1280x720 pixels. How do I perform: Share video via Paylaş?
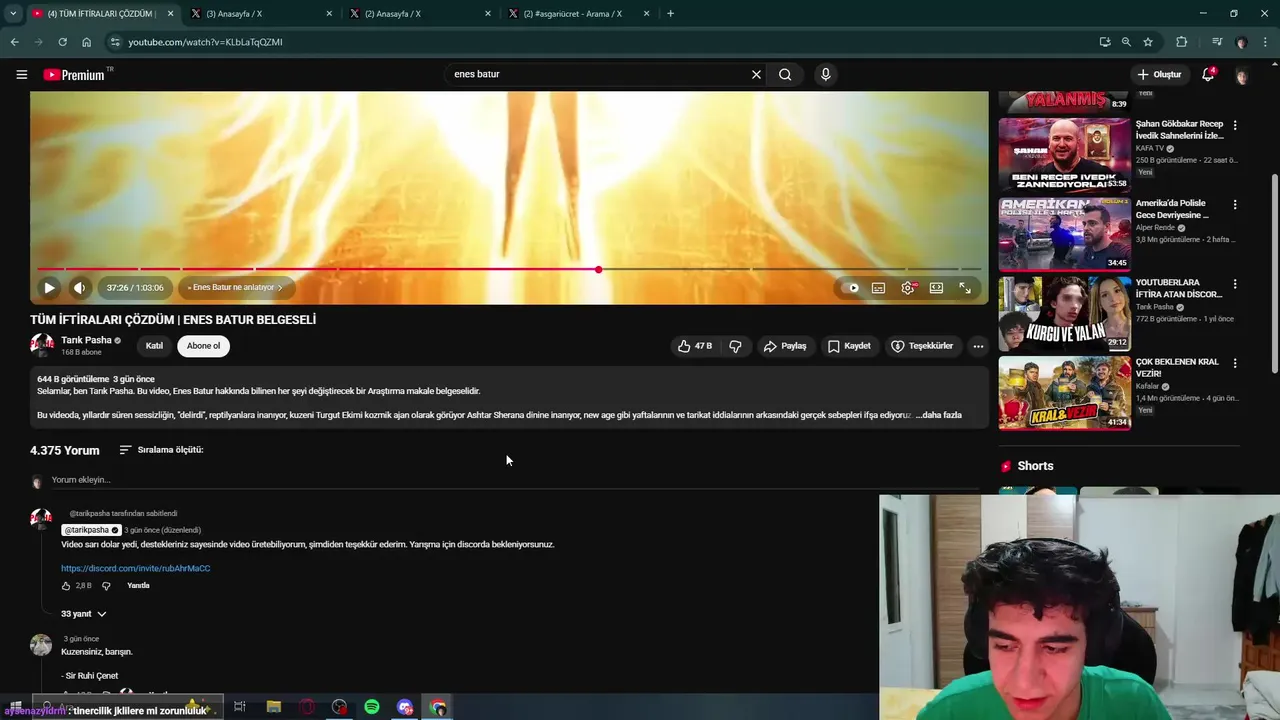(x=785, y=346)
